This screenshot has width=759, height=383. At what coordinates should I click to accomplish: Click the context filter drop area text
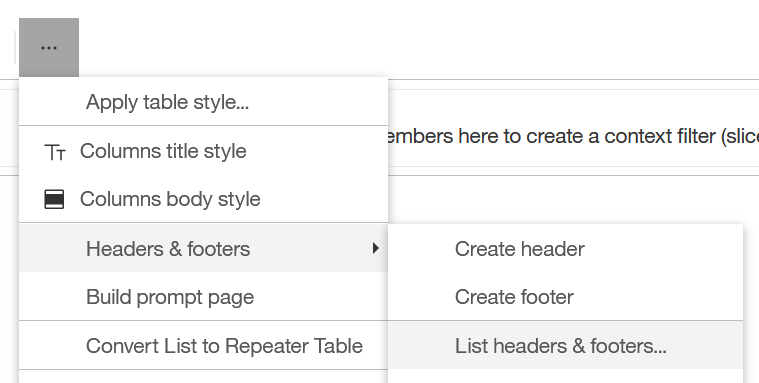[573, 136]
